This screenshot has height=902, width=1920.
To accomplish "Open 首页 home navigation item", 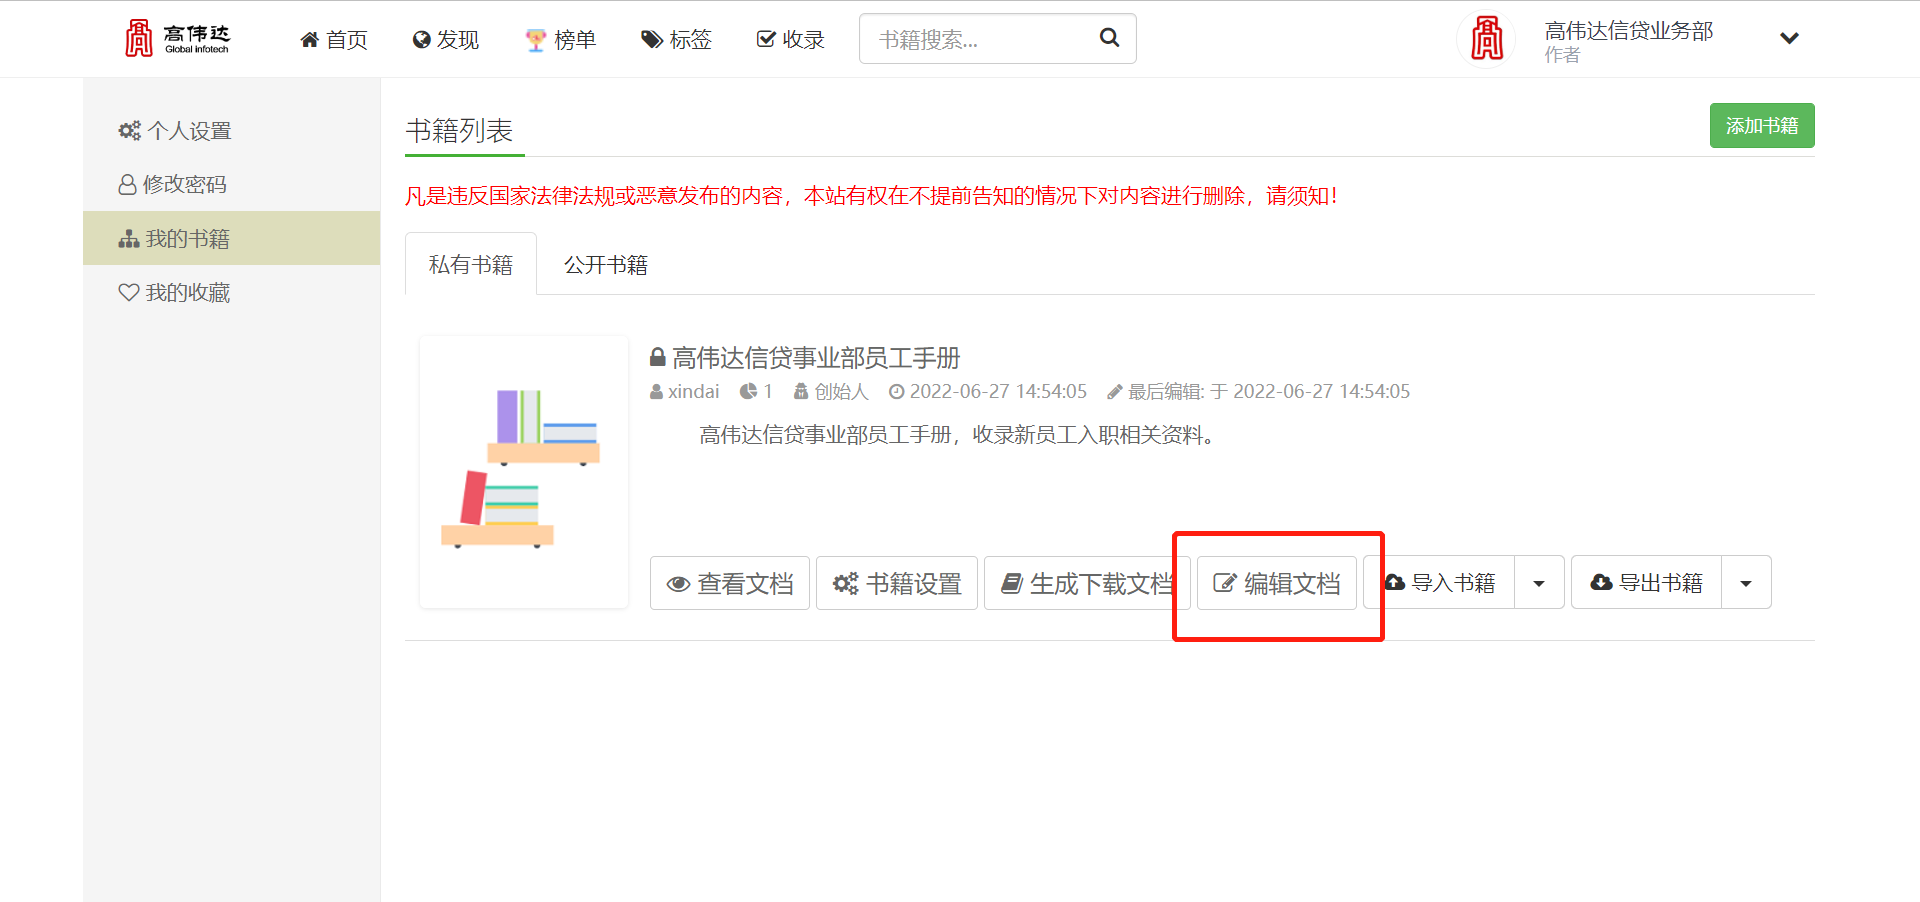I will (x=334, y=40).
